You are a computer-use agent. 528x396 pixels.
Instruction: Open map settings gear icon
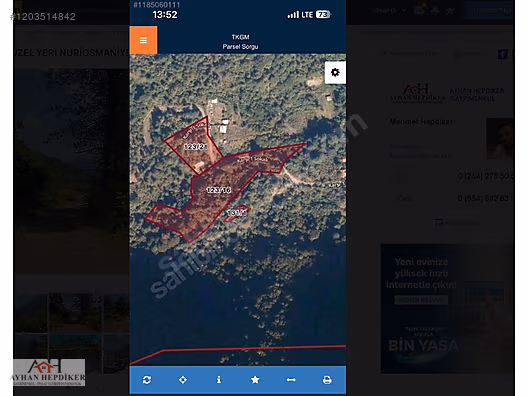tap(335, 72)
